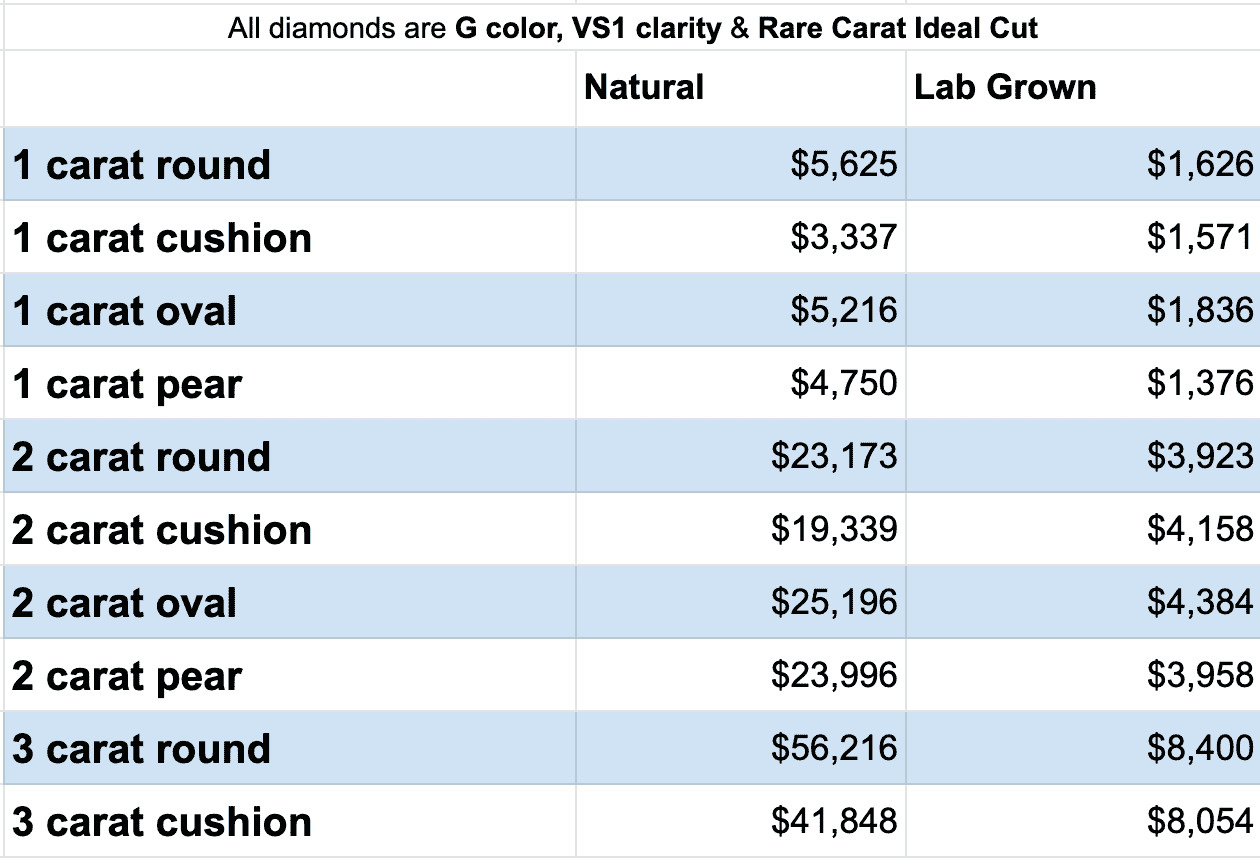Select the '3 carat round' row label

tap(142, 749)
